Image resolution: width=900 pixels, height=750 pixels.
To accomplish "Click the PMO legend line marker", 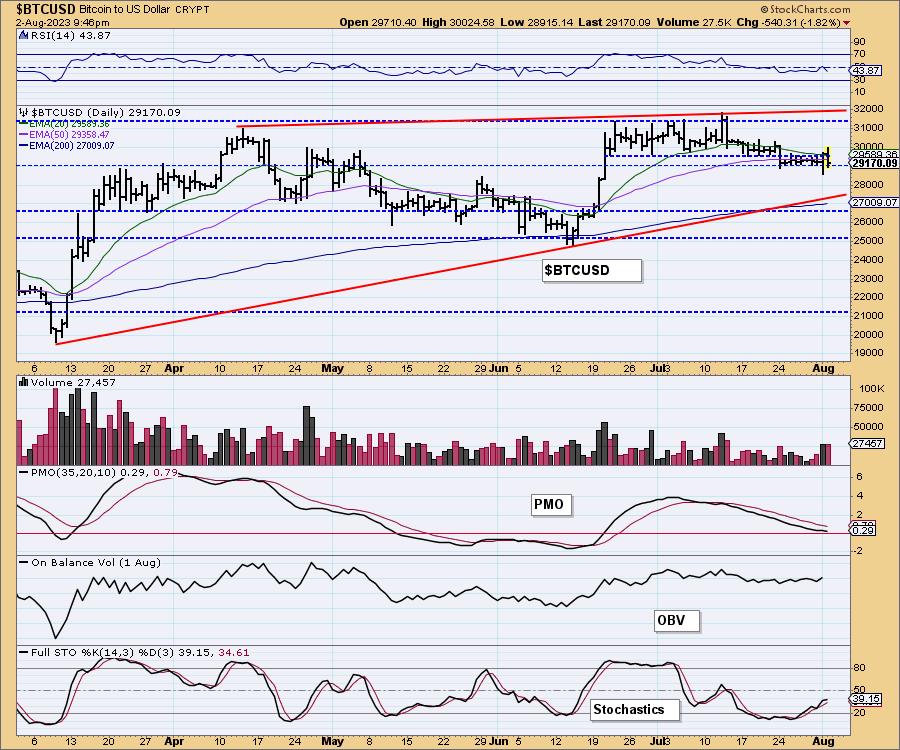I will pos(24,472).
